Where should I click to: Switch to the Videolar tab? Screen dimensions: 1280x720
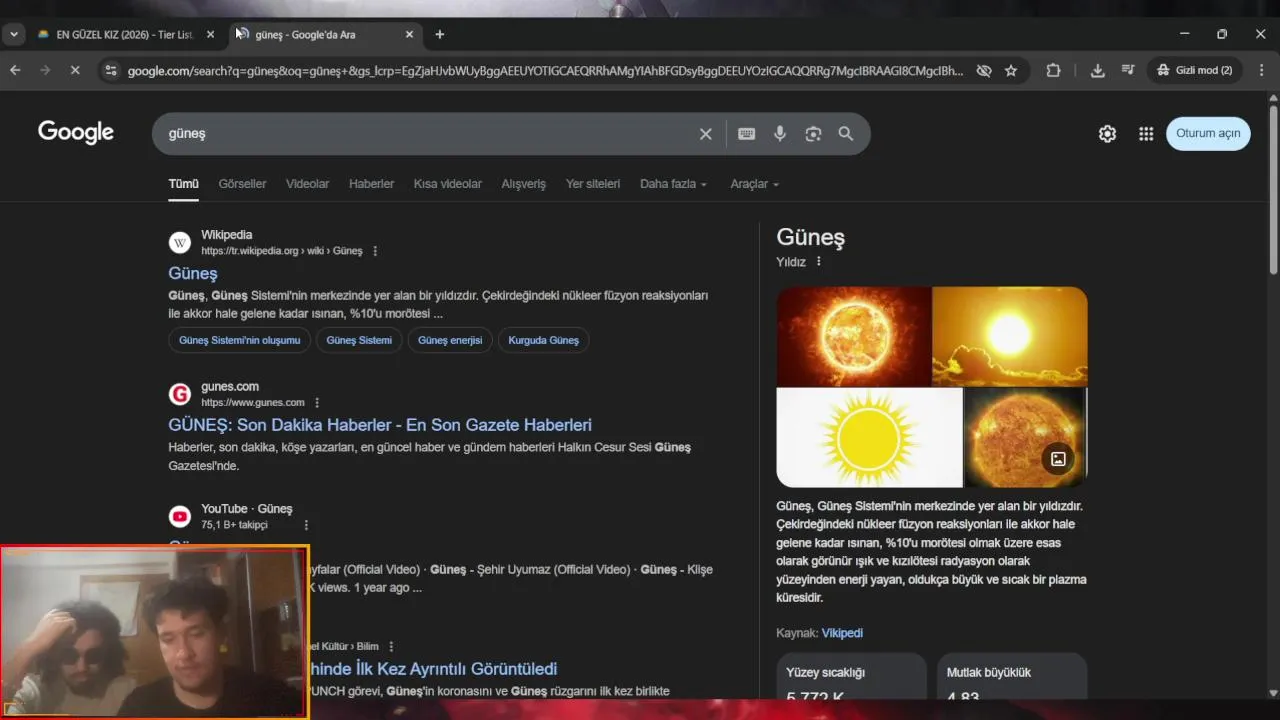tap(307, 184)
